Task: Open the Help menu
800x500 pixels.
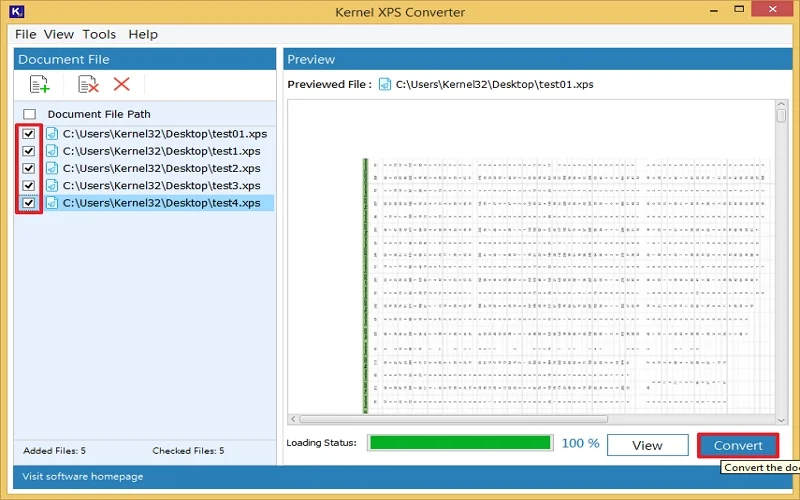Action: (x=143, y=34)
